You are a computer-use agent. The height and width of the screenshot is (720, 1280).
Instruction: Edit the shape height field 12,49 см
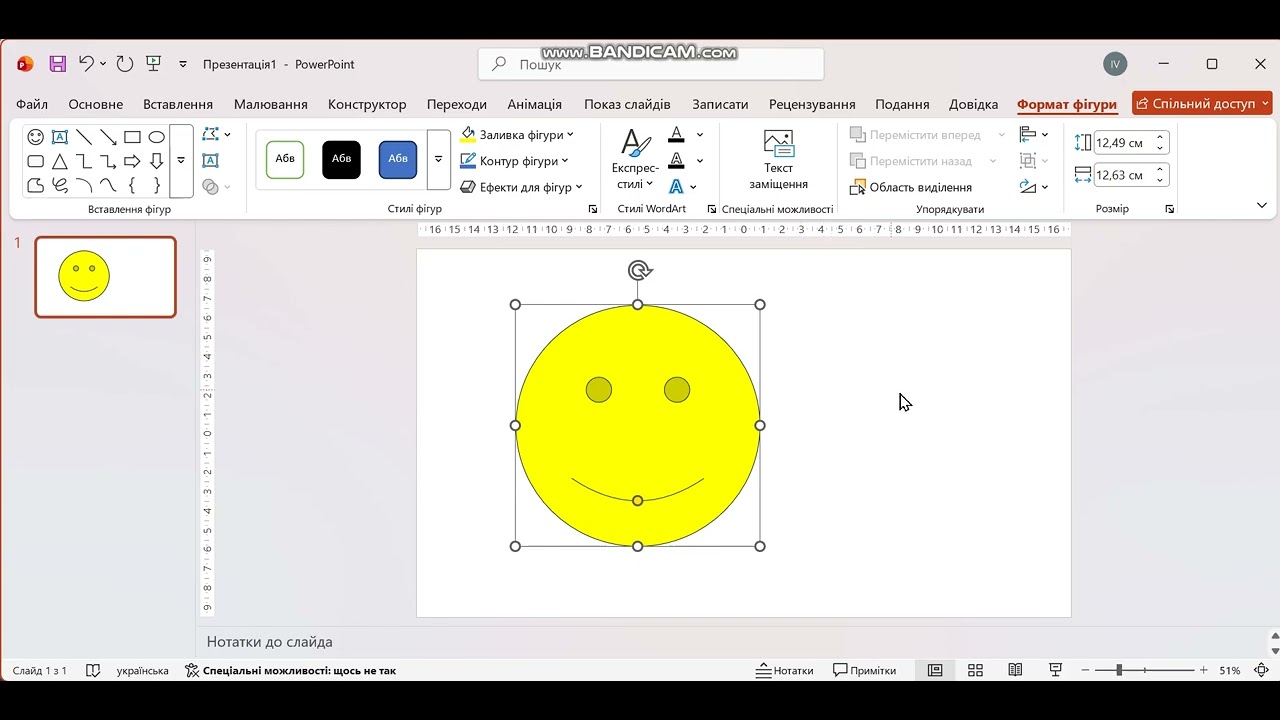click(1131, 143)
